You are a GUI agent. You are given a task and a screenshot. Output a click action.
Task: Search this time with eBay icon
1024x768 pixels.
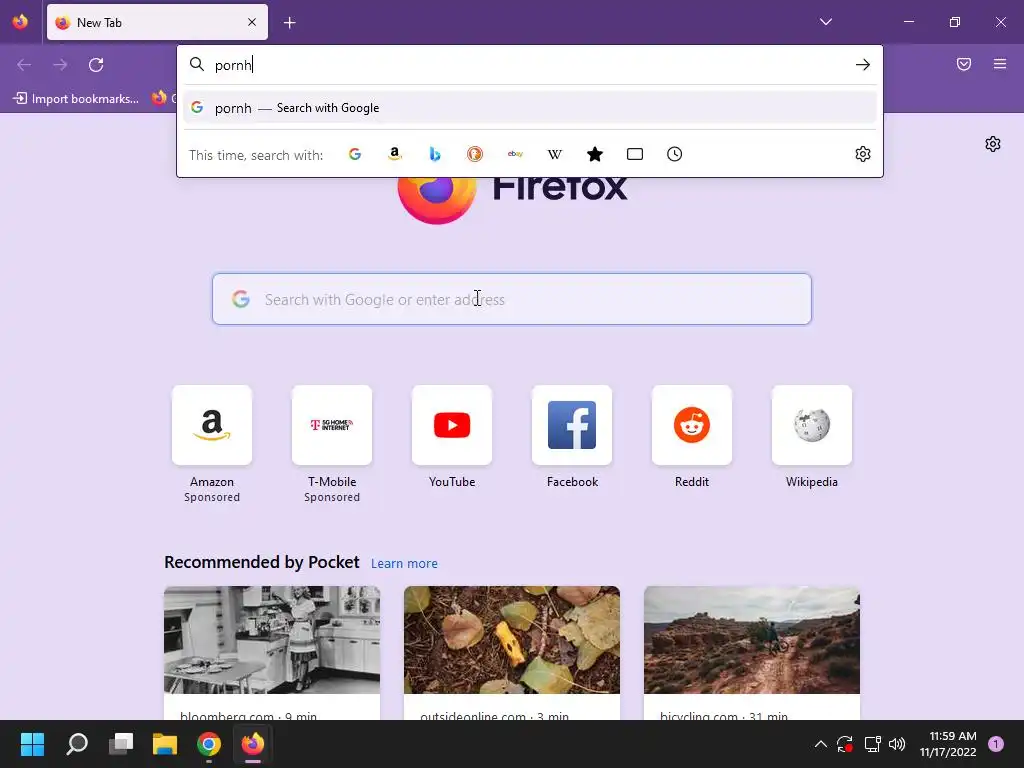point(515,154)
